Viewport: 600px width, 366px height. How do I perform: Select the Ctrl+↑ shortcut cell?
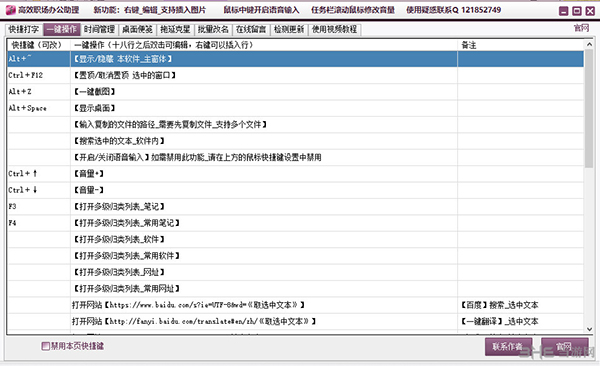[x=38, y=174]
